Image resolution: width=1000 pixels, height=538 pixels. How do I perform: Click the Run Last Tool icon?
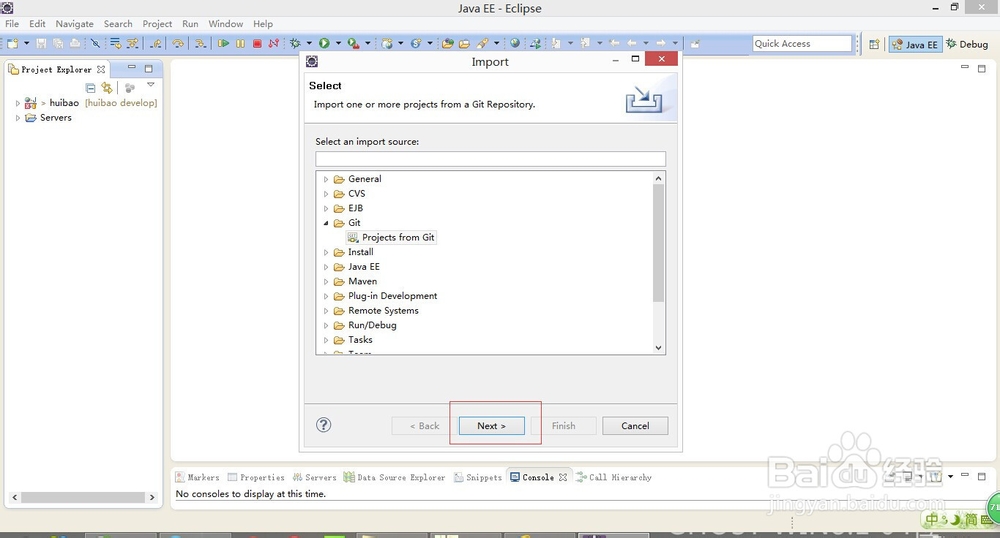(353, 43)
